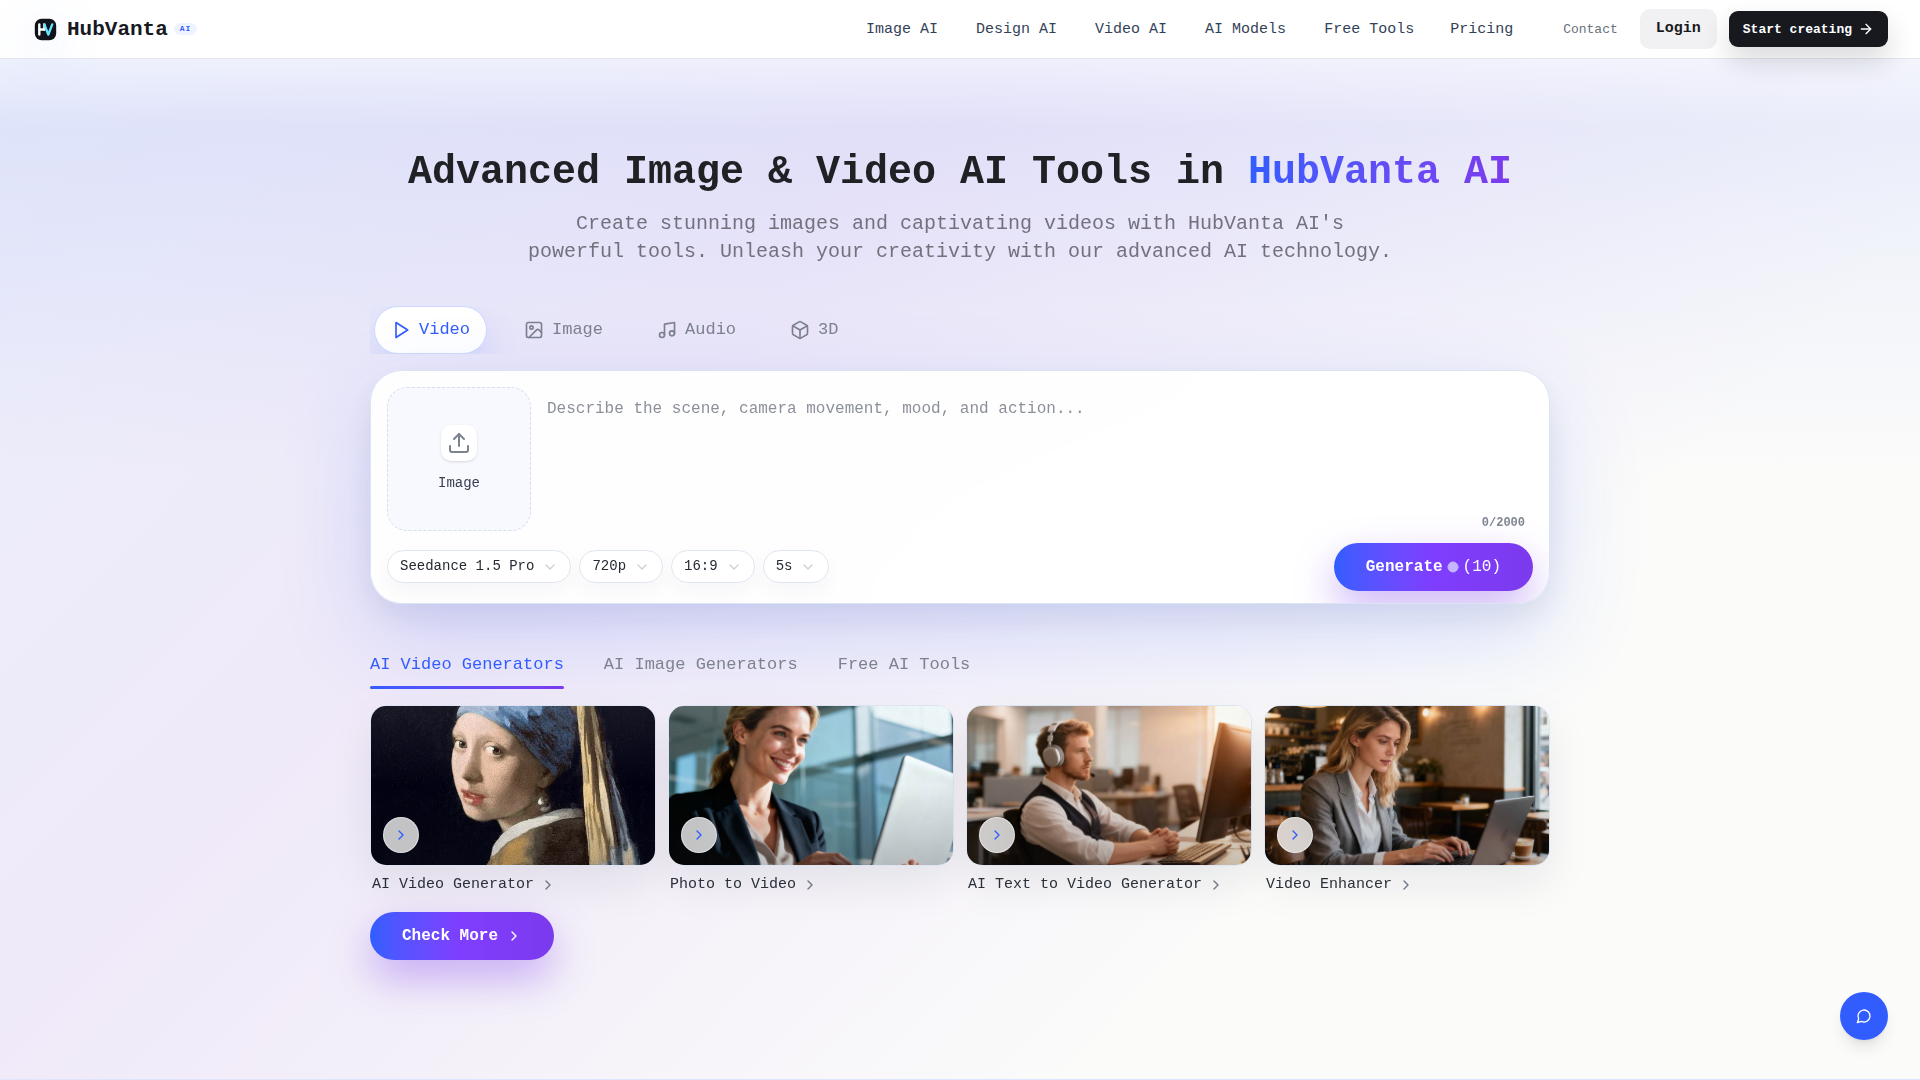Open the man with headset thumbnail
Viewport: 1920px width, 1080px height.
1109,786
